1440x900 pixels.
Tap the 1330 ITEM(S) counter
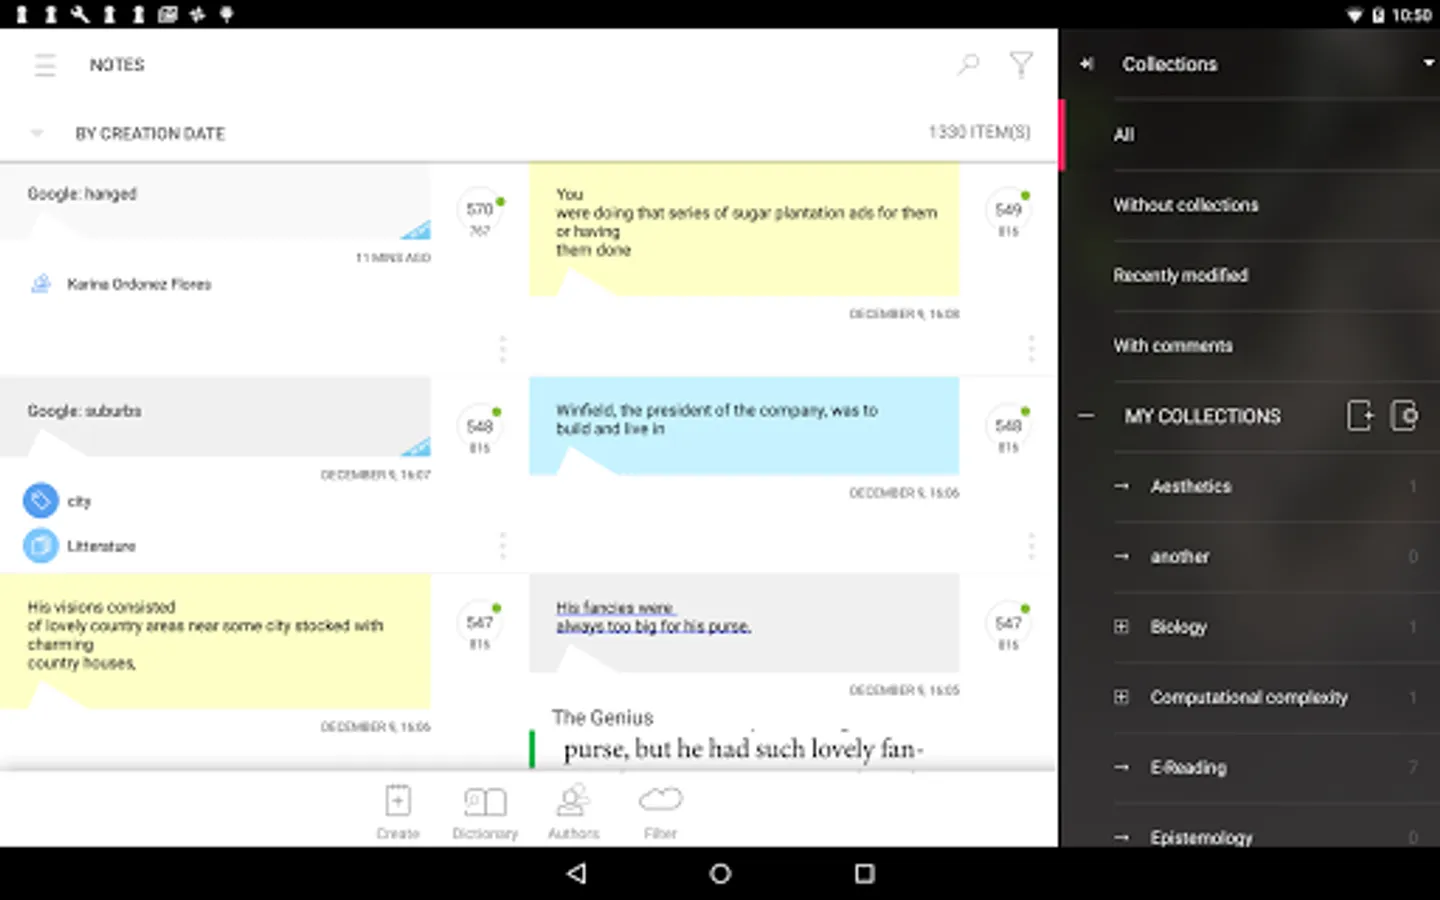[x=979, y=132]
